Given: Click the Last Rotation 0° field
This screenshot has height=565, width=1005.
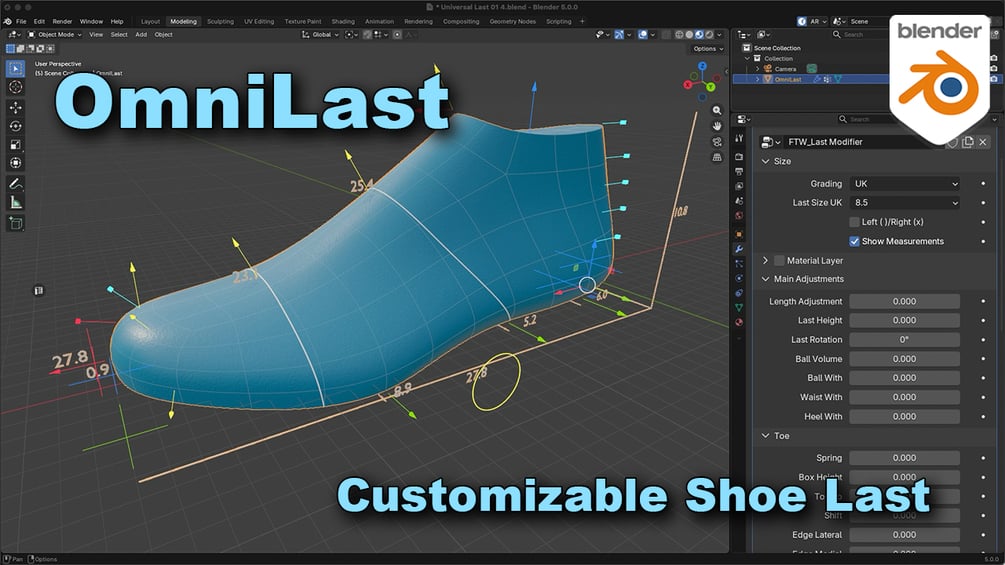Looking at the screenshot, I should (904, 340).
